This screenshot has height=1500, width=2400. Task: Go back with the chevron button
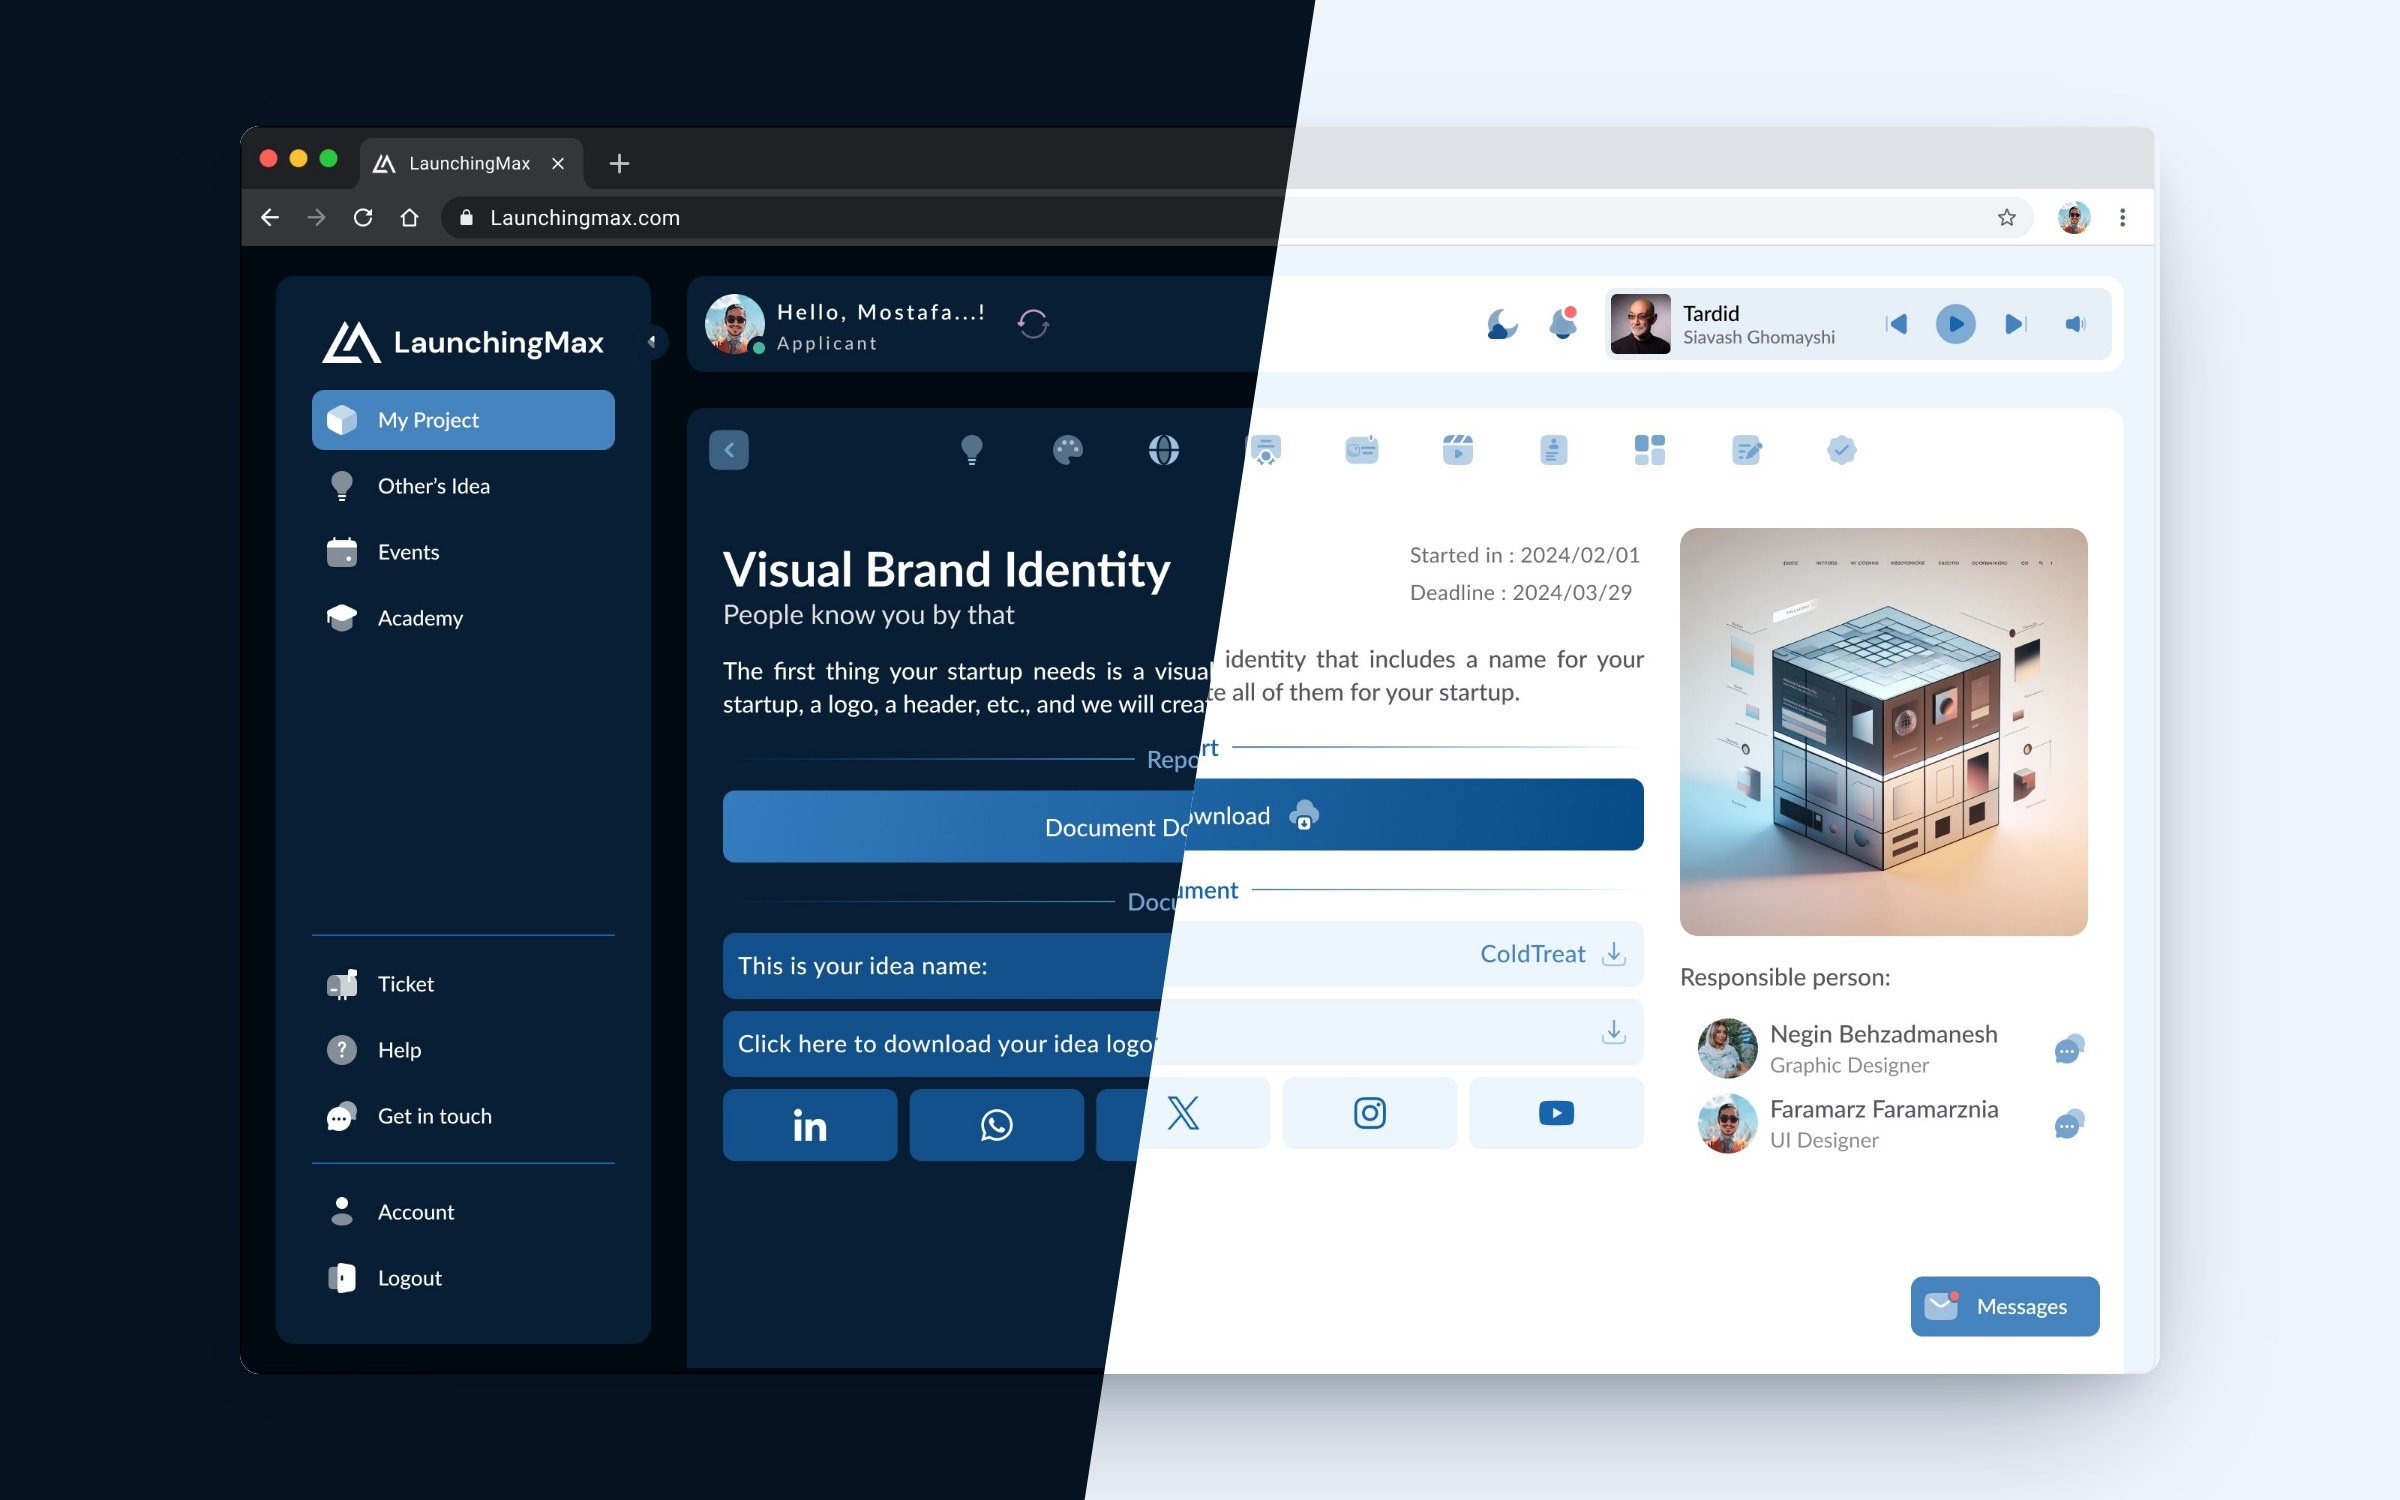pyautogui.click(x=729, y=450)
